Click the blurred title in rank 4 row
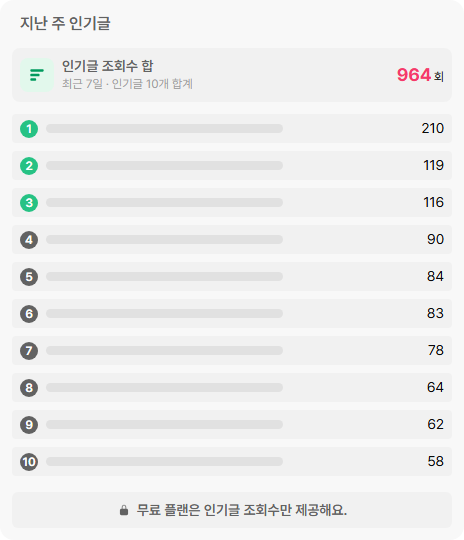 pos(164,240)
